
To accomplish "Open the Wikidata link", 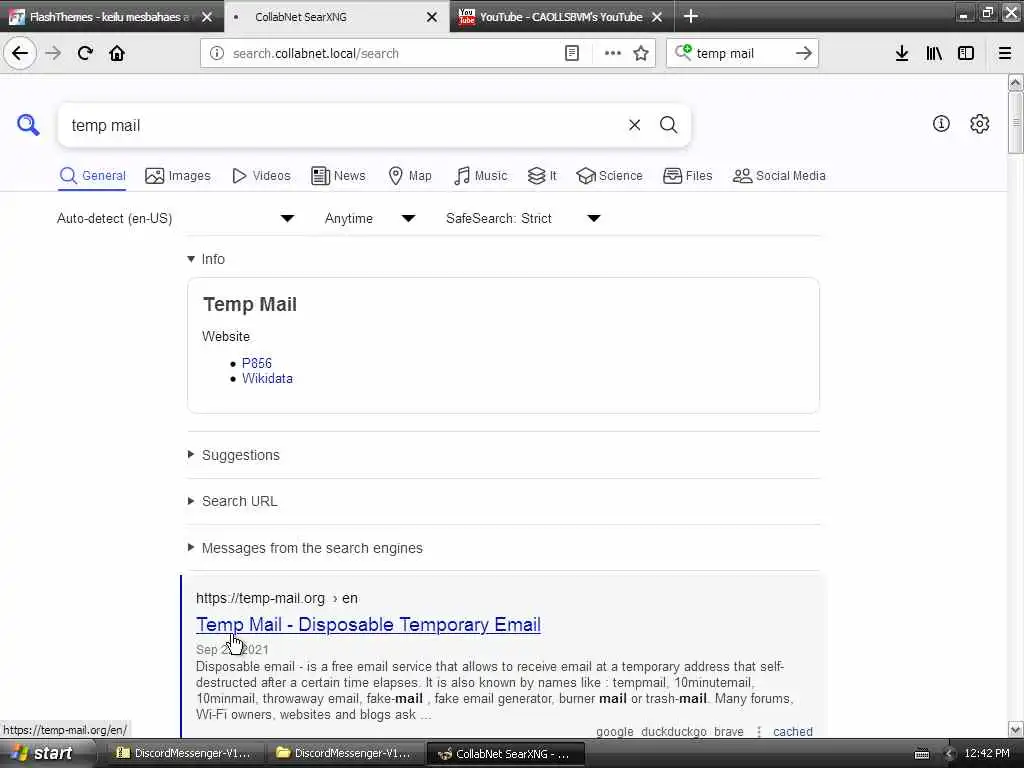I will [x=267, y=379].
